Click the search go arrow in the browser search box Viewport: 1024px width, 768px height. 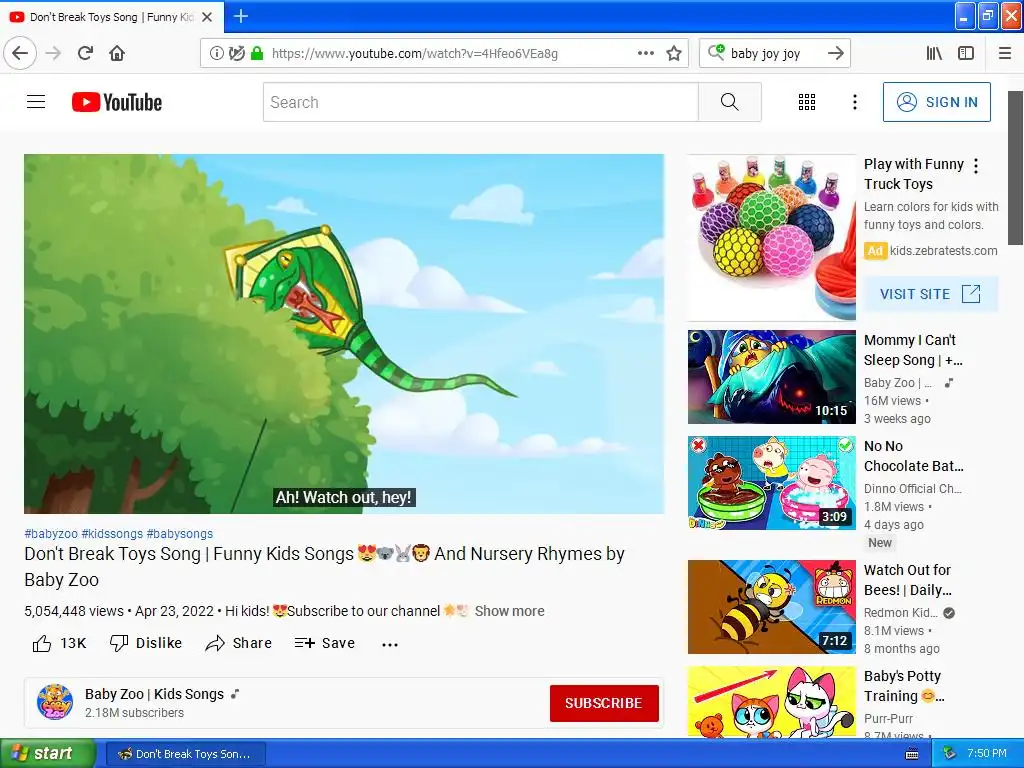[x=835, y=53]
